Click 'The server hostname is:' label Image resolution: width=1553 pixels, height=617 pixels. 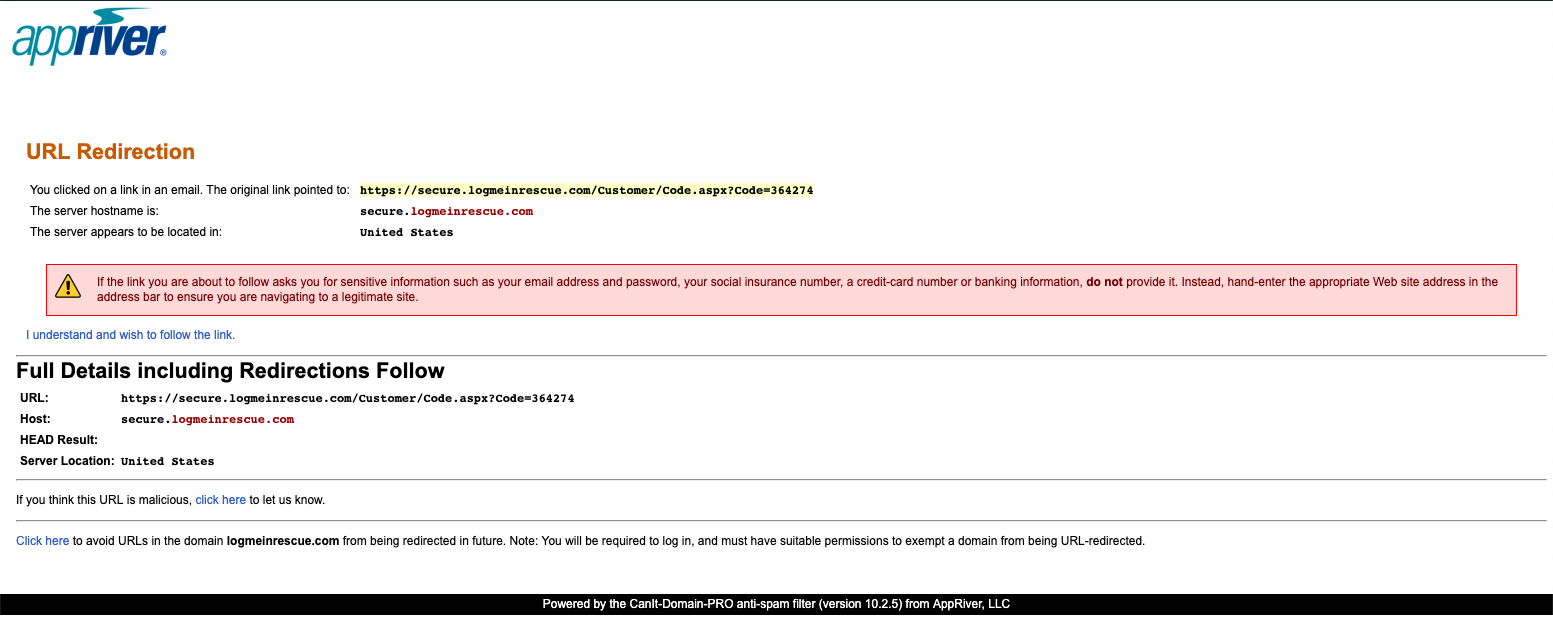(x=94, y=211)
